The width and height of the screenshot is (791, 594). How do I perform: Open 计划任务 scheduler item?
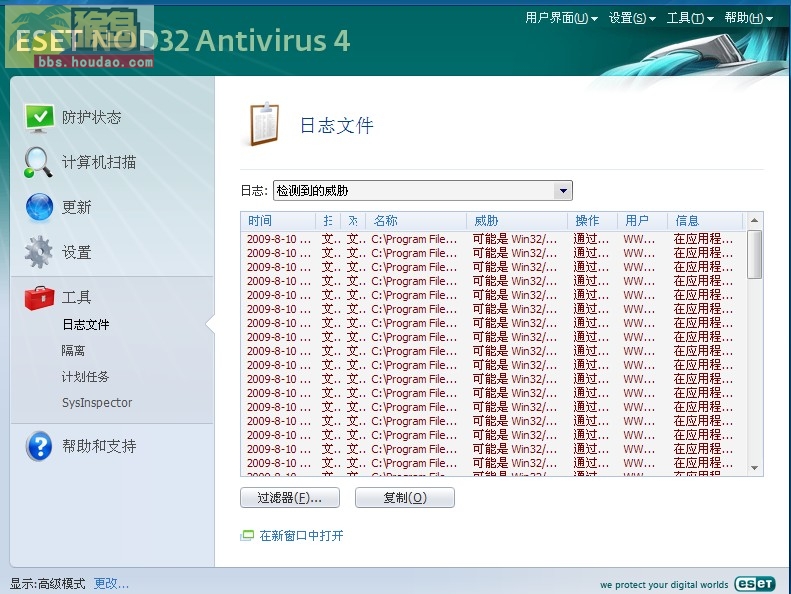pyautogui.click(x=85, y=376)
